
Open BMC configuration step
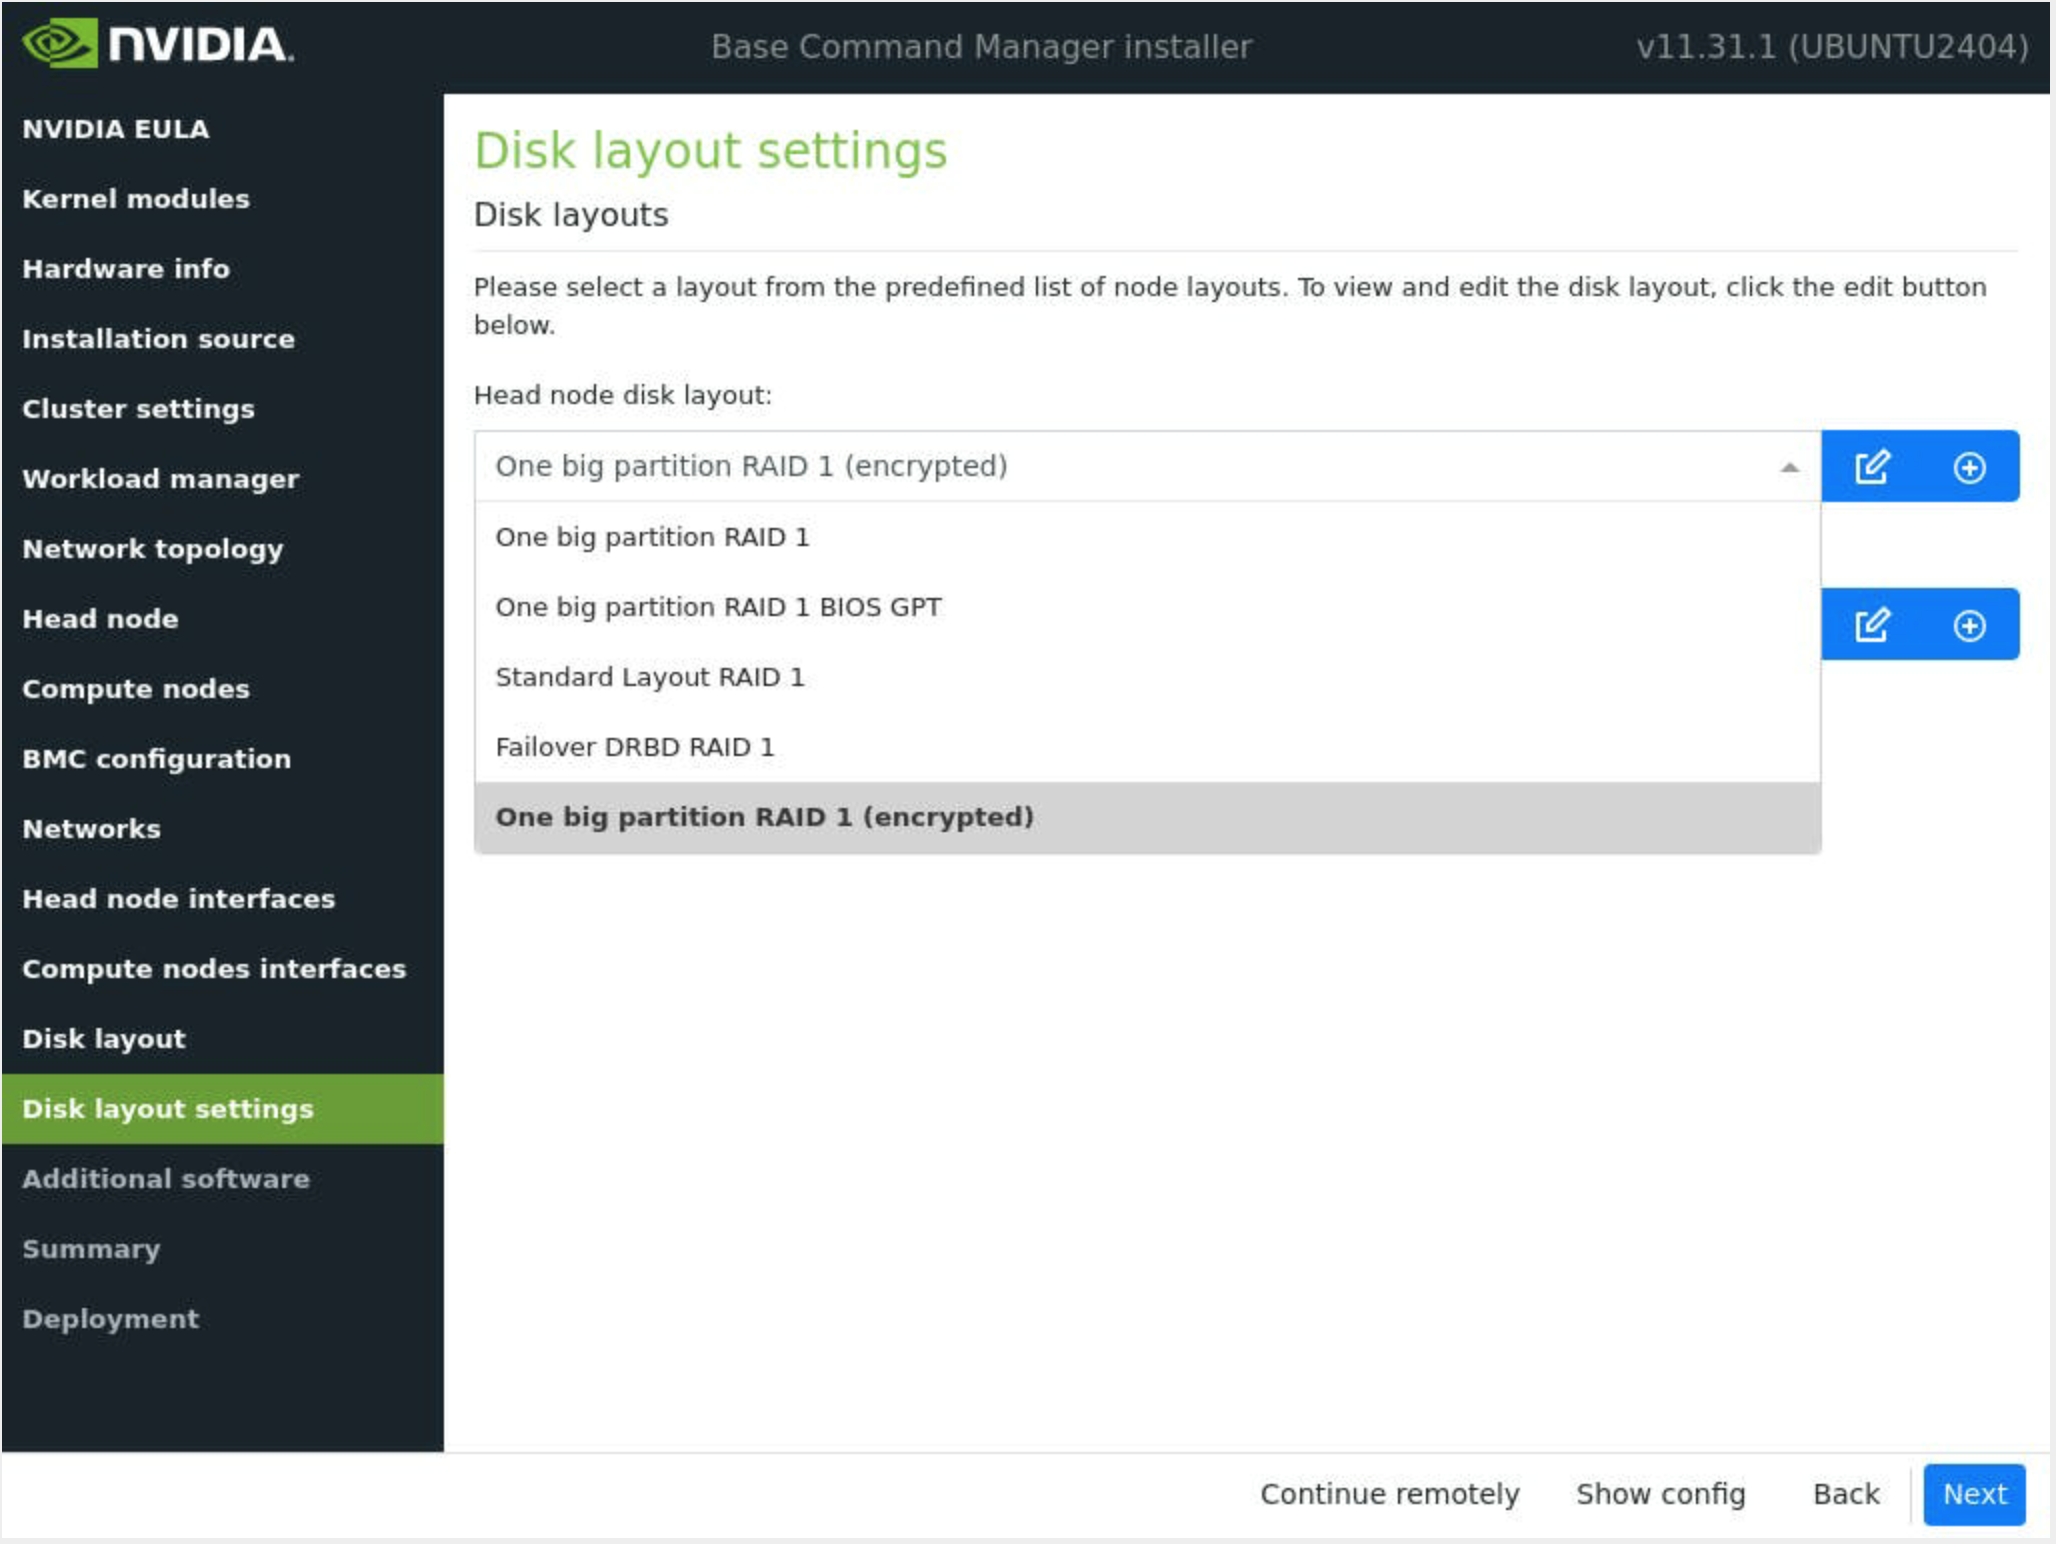(156, 759)
